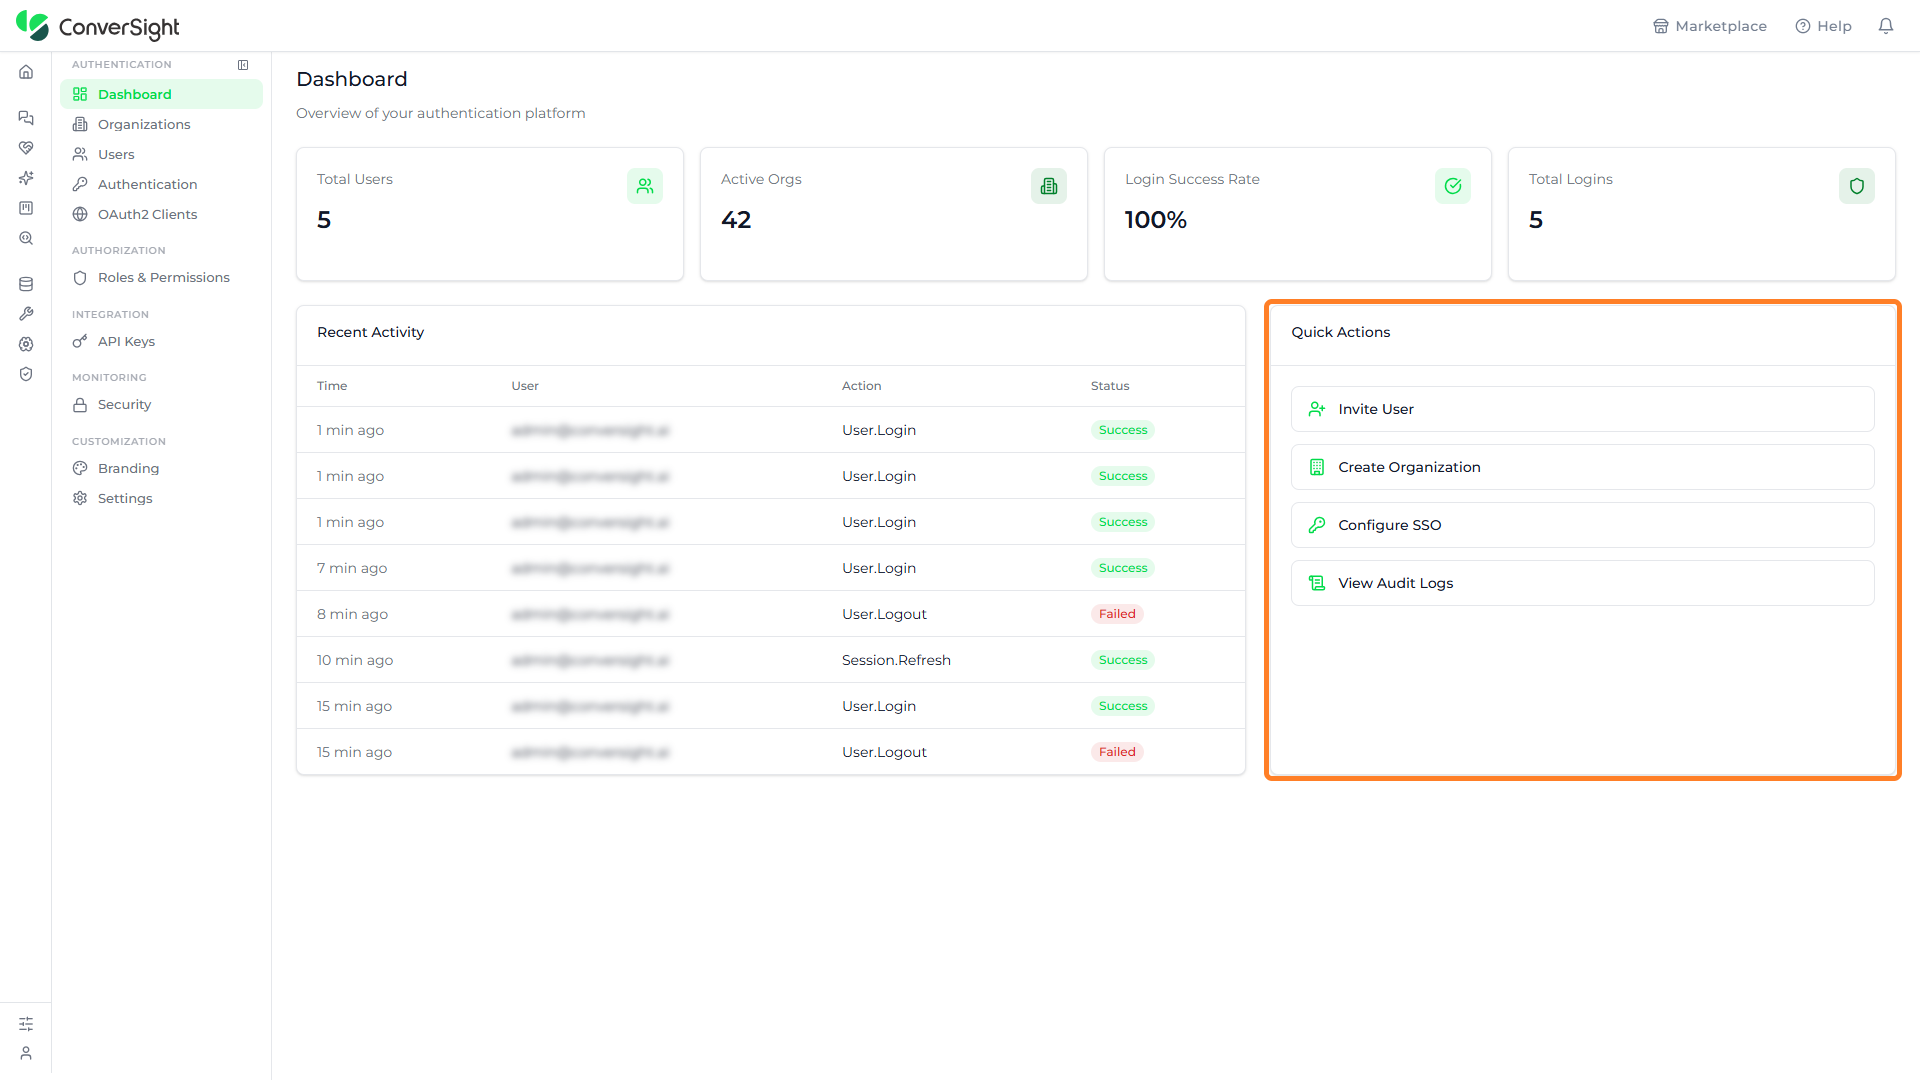Open the shield check icon in rail
This screenshot has width=1920, height=1080.
click(26, 374)
